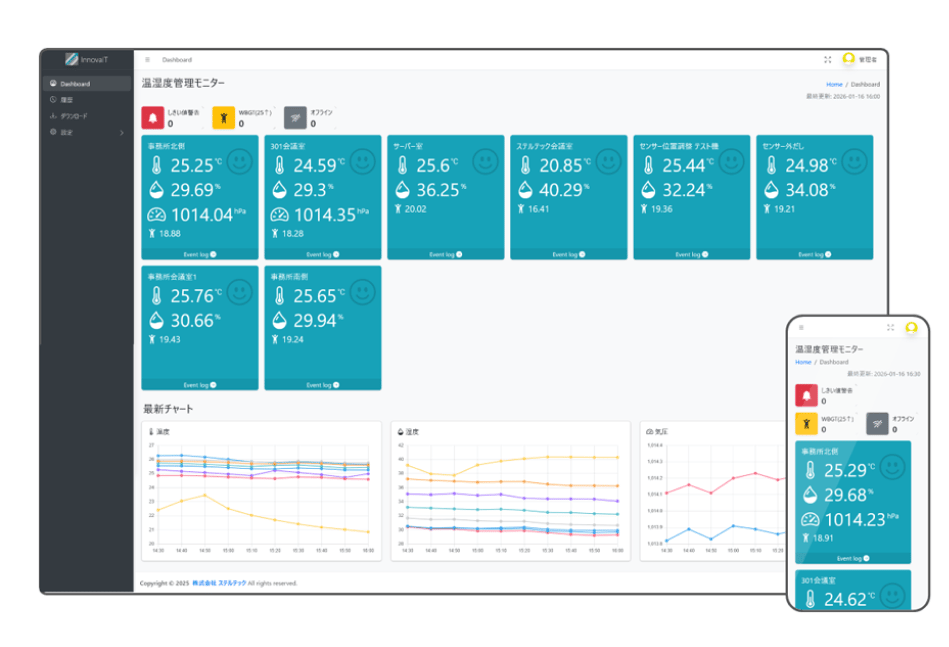Viewport: 949px width, 647px height.
Task: Tap the red bell alert icon on phone
Action: pyautogui.click(x=806, y=396)
